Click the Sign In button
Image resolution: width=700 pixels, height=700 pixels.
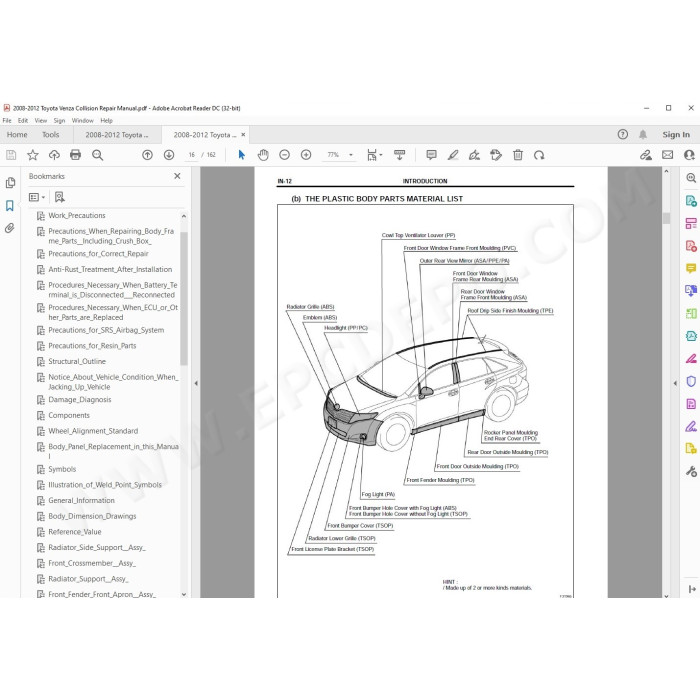[676, 134]
